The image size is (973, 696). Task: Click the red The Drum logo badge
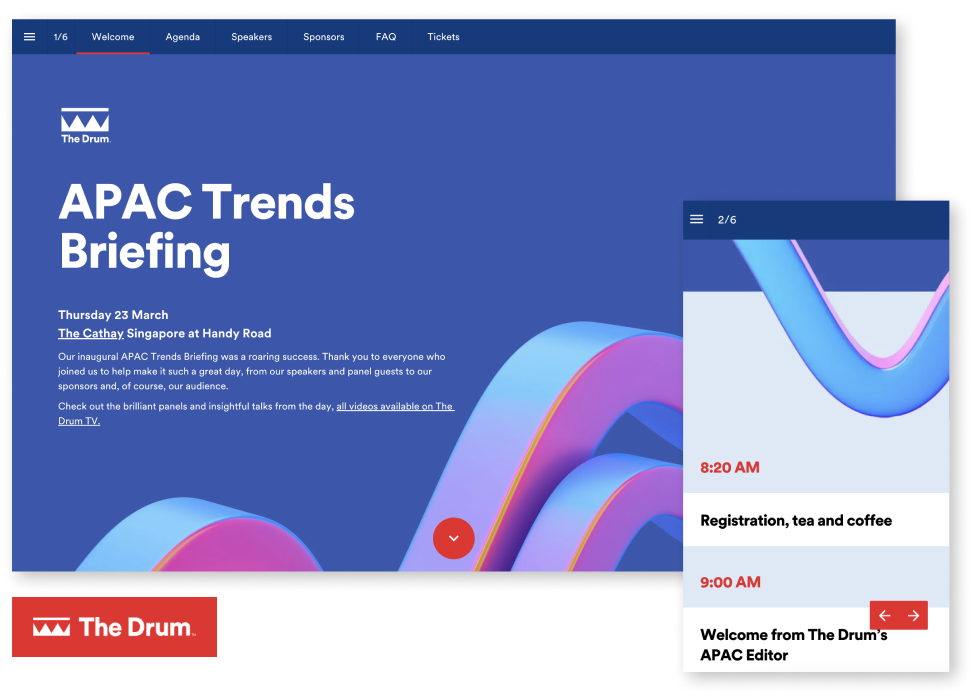114,628
